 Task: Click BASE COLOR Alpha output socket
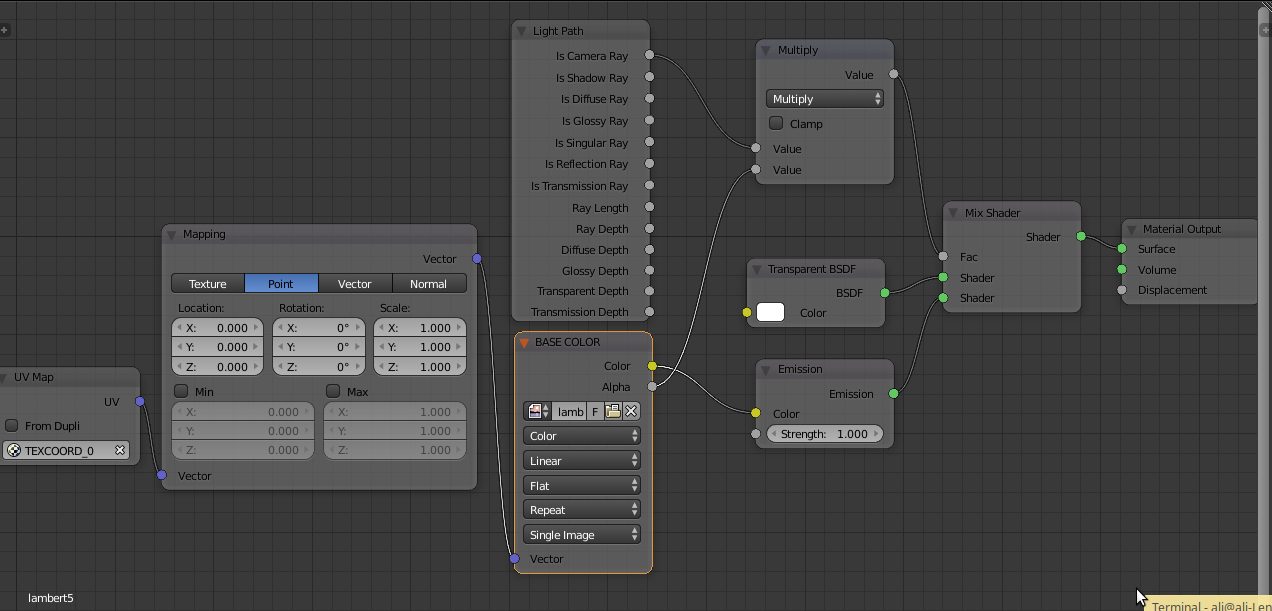coord(652,386)
